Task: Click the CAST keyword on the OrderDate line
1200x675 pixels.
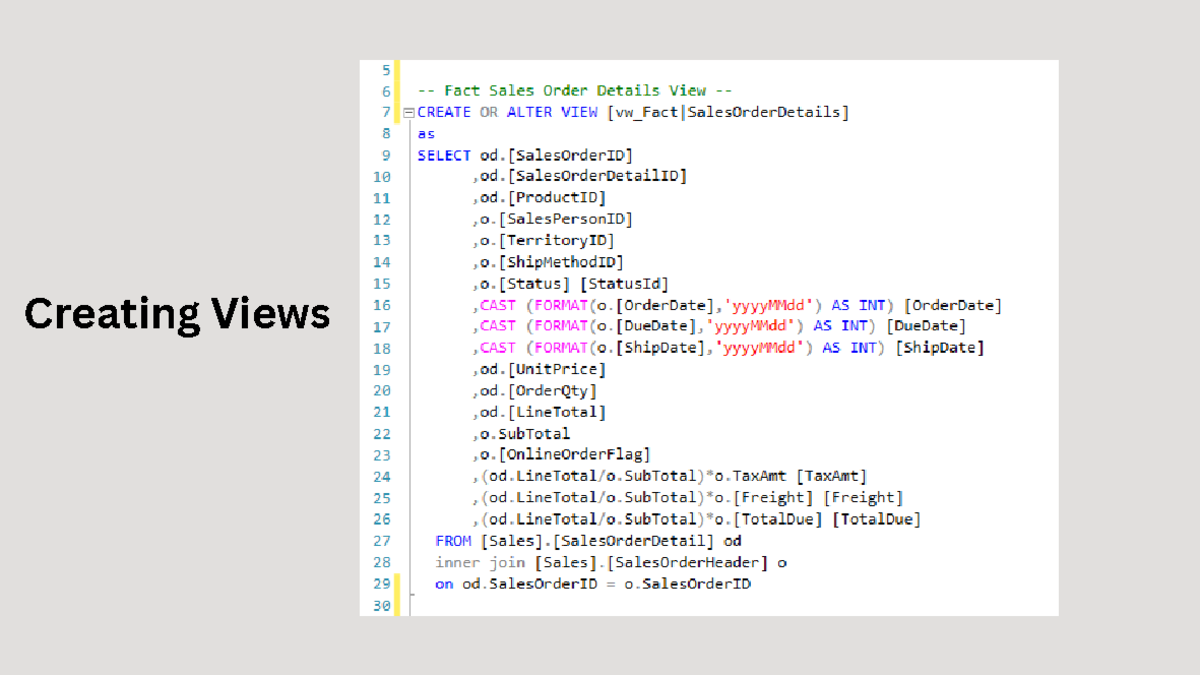Action: pos(498,305)
